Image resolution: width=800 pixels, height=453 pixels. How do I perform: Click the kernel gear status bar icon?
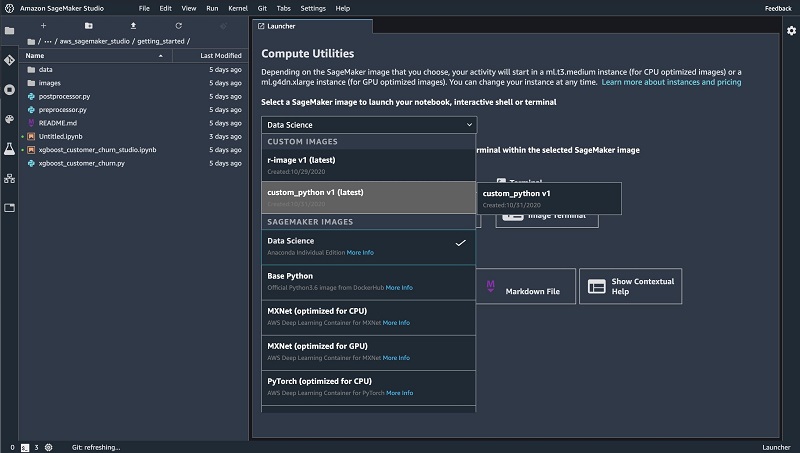coord(48,447)
